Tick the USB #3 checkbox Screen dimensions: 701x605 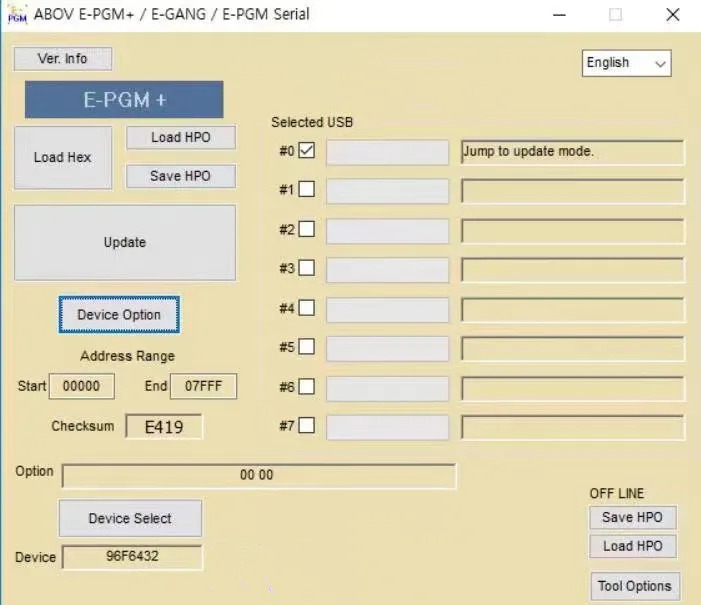pyautogui.click(x=307, y=268)
